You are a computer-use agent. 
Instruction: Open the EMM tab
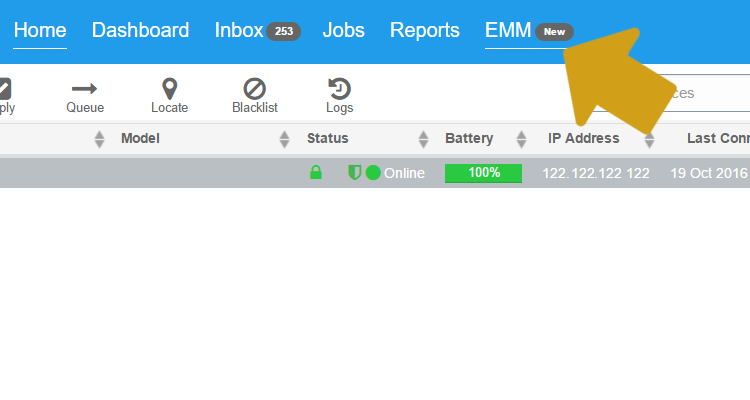point(508,31)
